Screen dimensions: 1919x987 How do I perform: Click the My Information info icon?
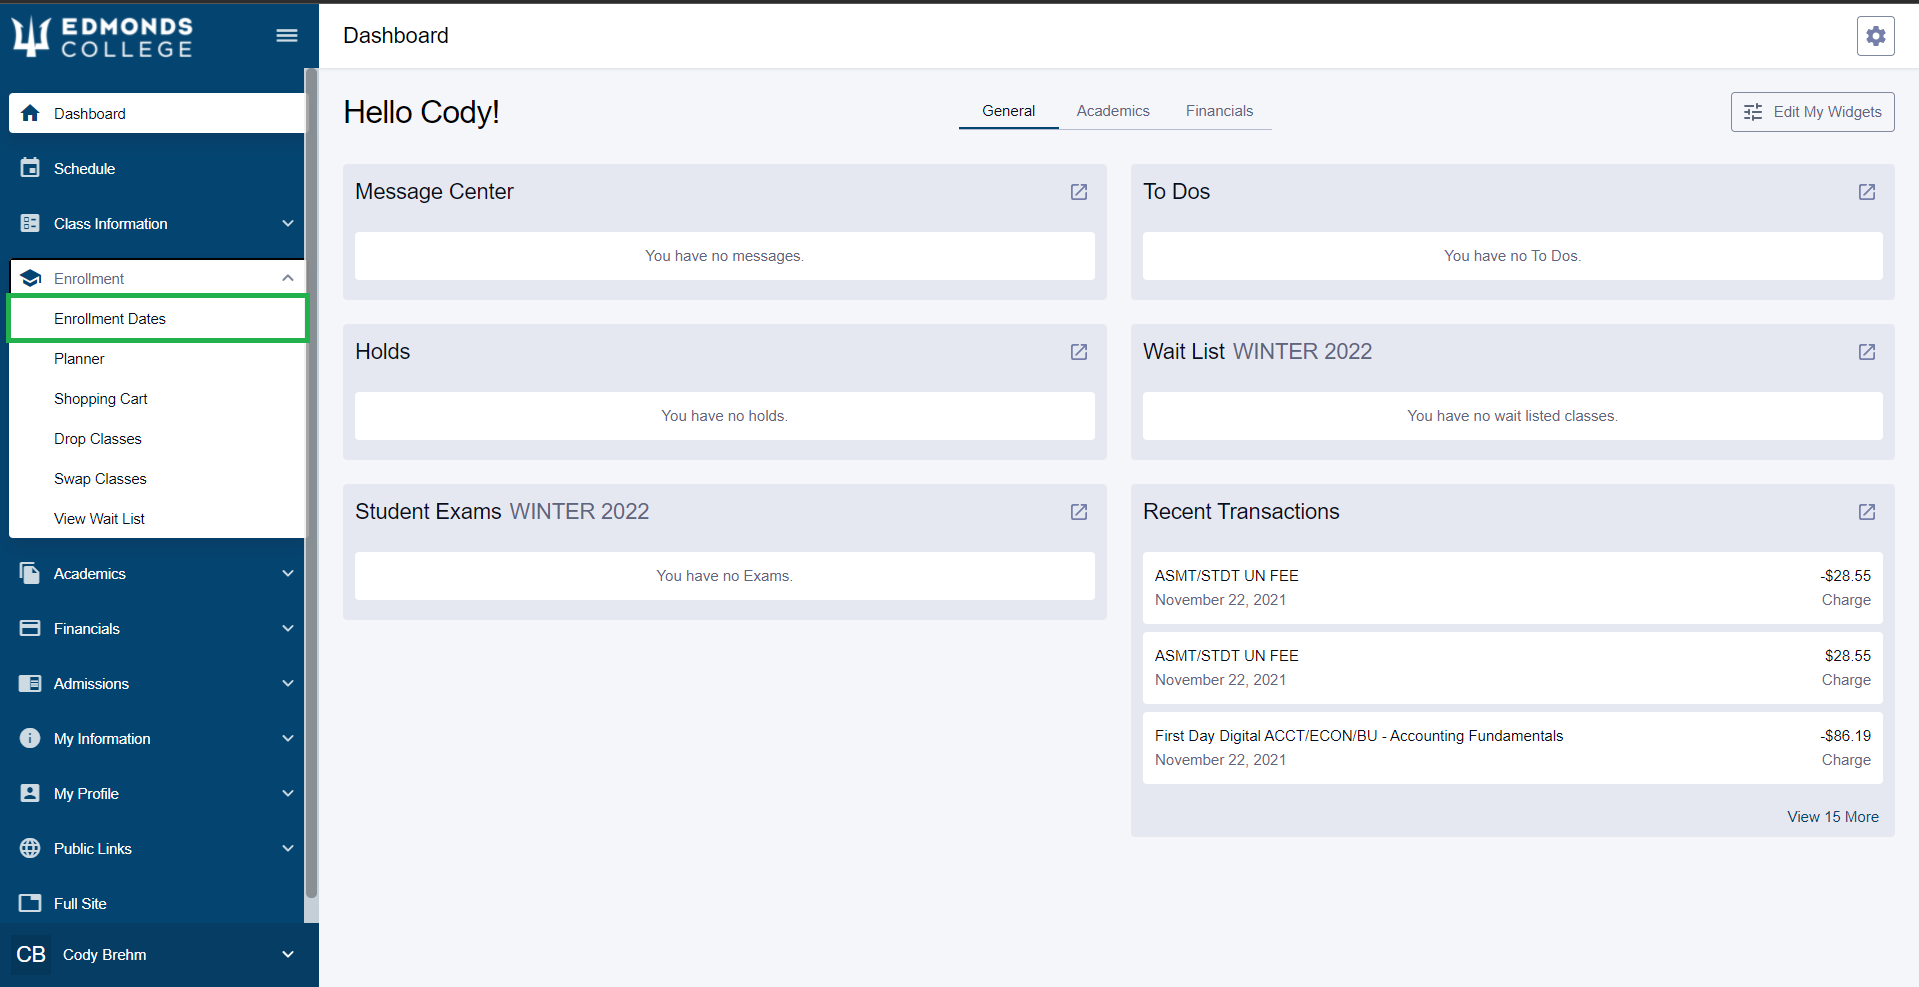(x=30, y=738)
